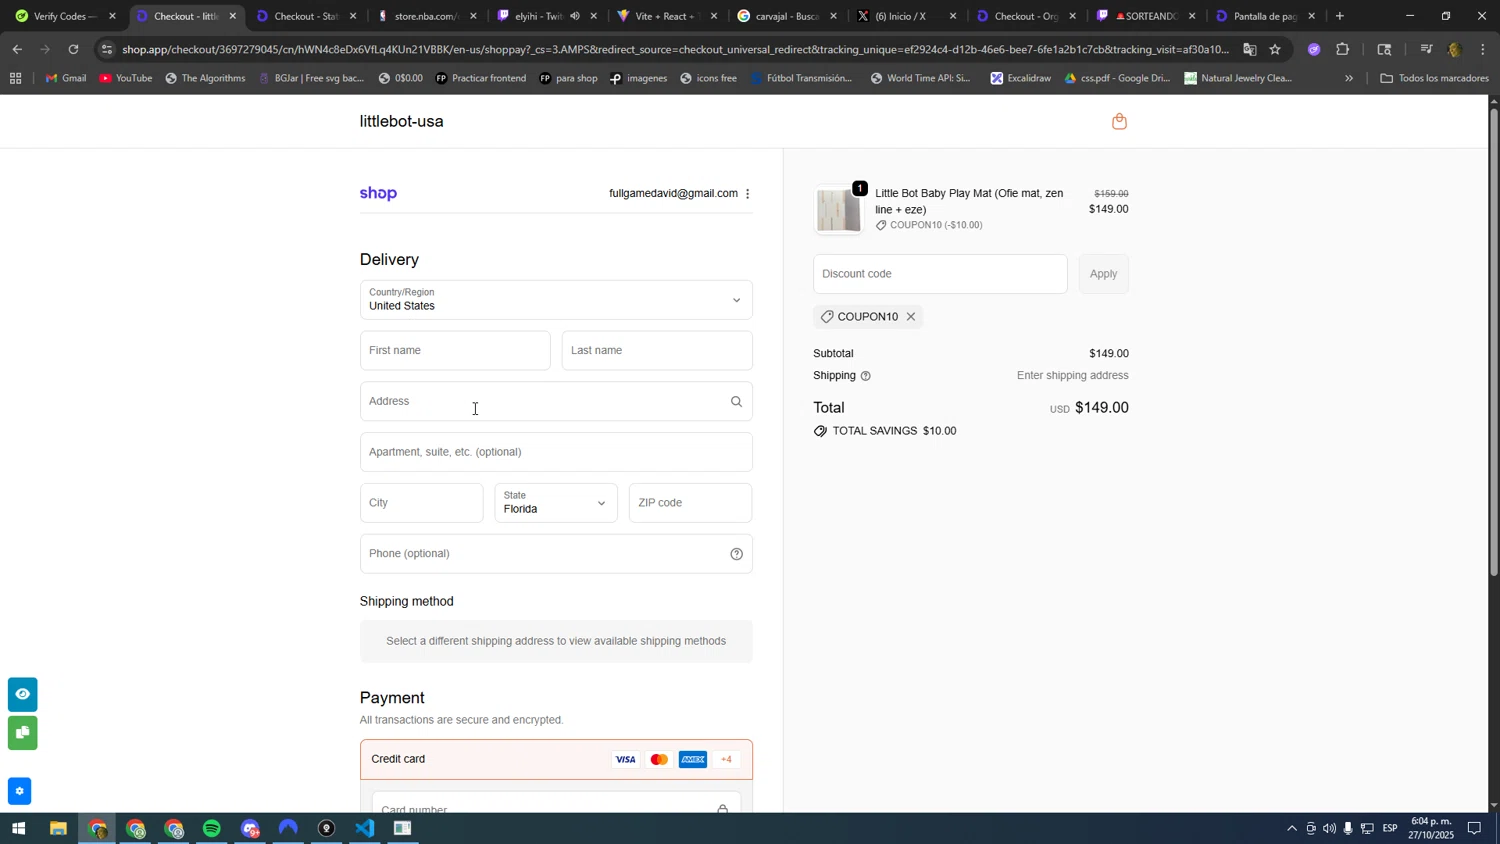Switch to the store.nba.com tab
Viewport: 1500px width, 844px height.
(427, 16)
